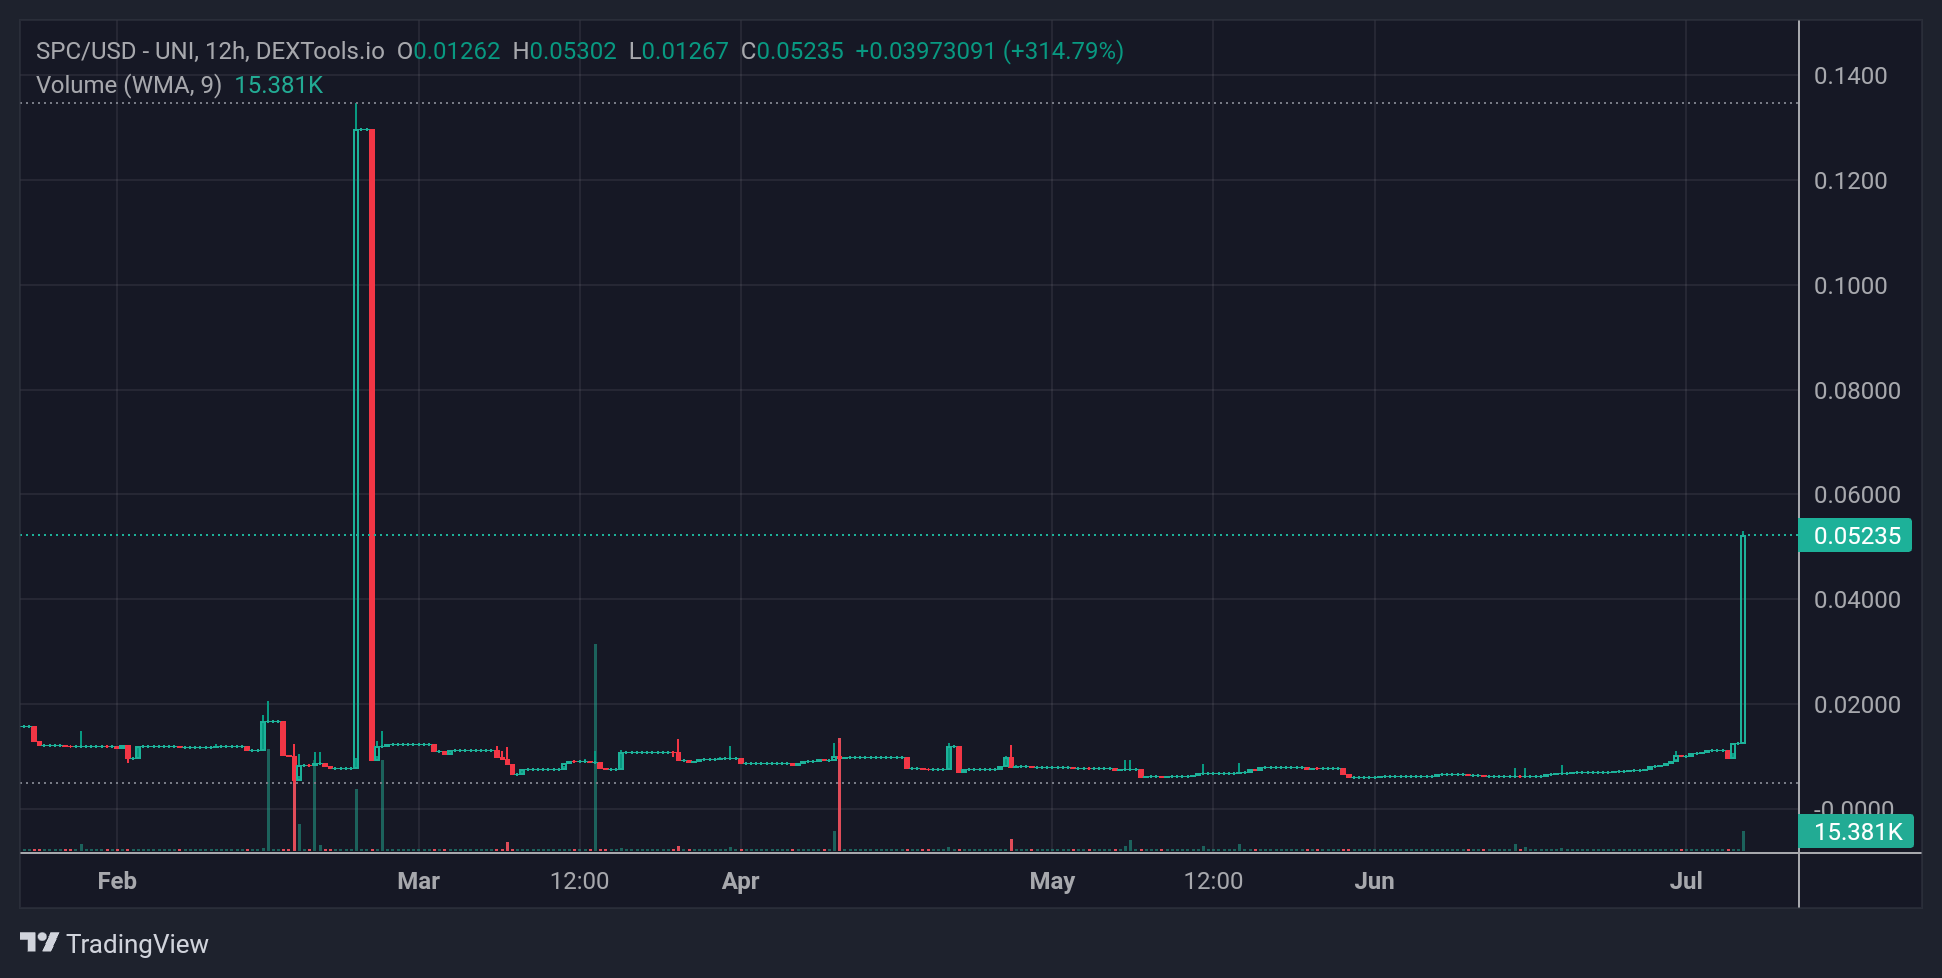Click the 15.381K volume value in legend

tap(279, 85)
